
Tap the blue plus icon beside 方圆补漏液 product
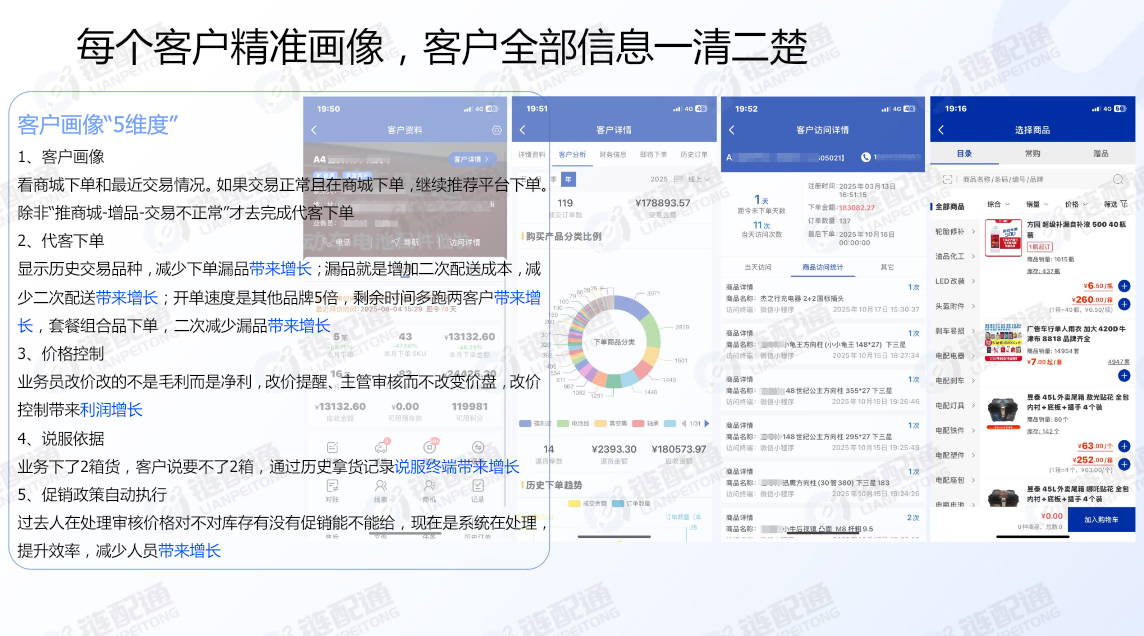[x=1124, y=286]
